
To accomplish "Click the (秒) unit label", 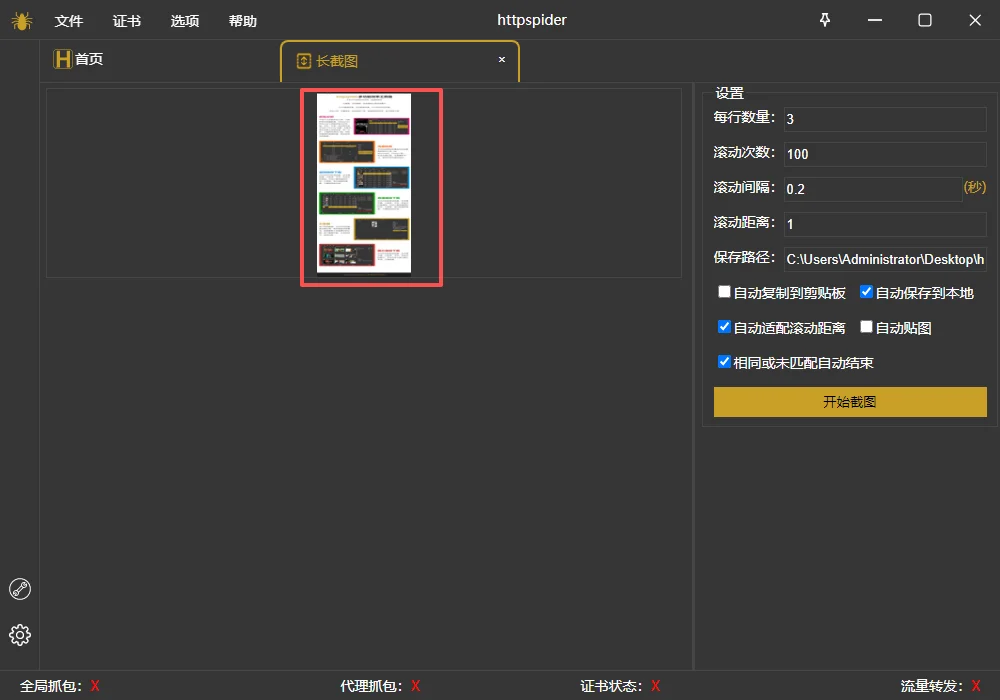I will 975,187.
